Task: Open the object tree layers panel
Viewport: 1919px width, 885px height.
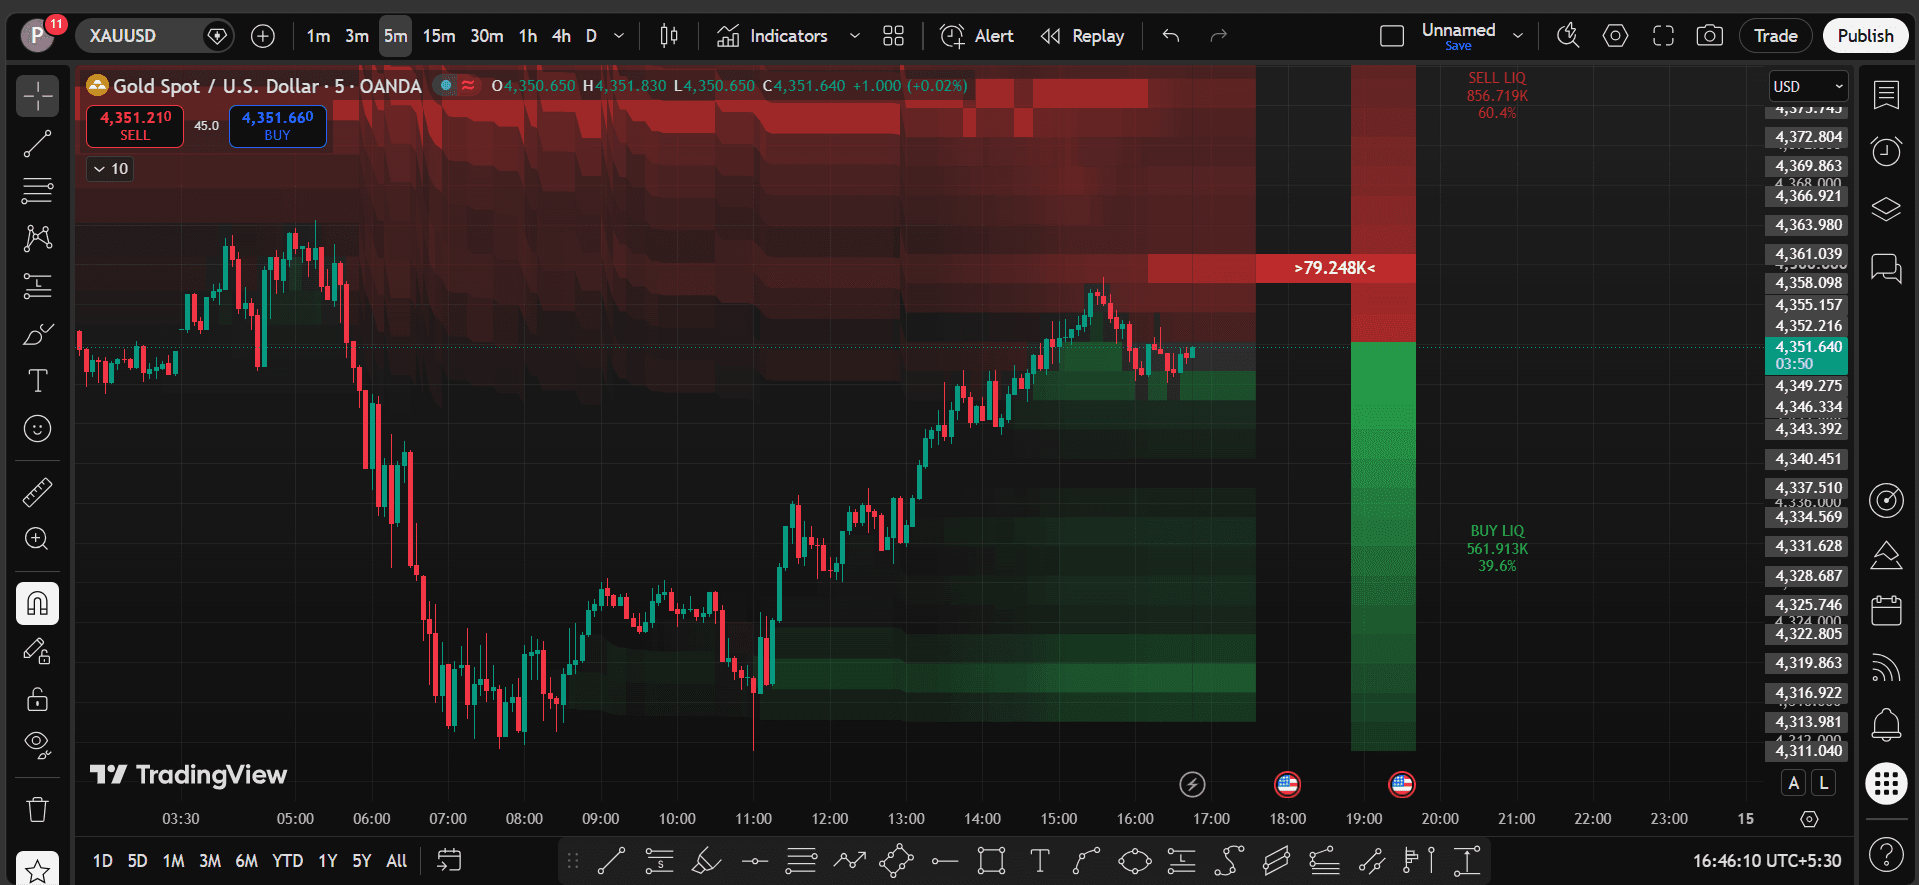Action: [1886, 210]
